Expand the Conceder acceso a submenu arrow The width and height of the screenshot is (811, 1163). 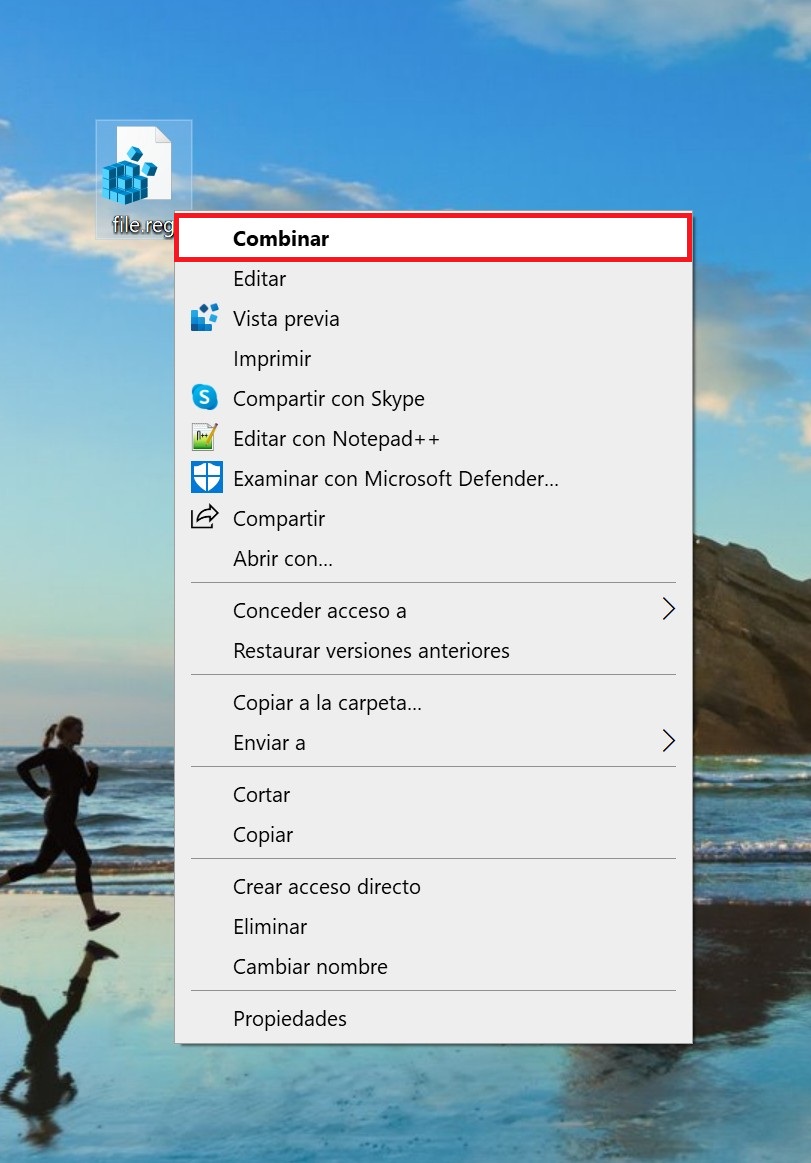click(x=668, y=610)
